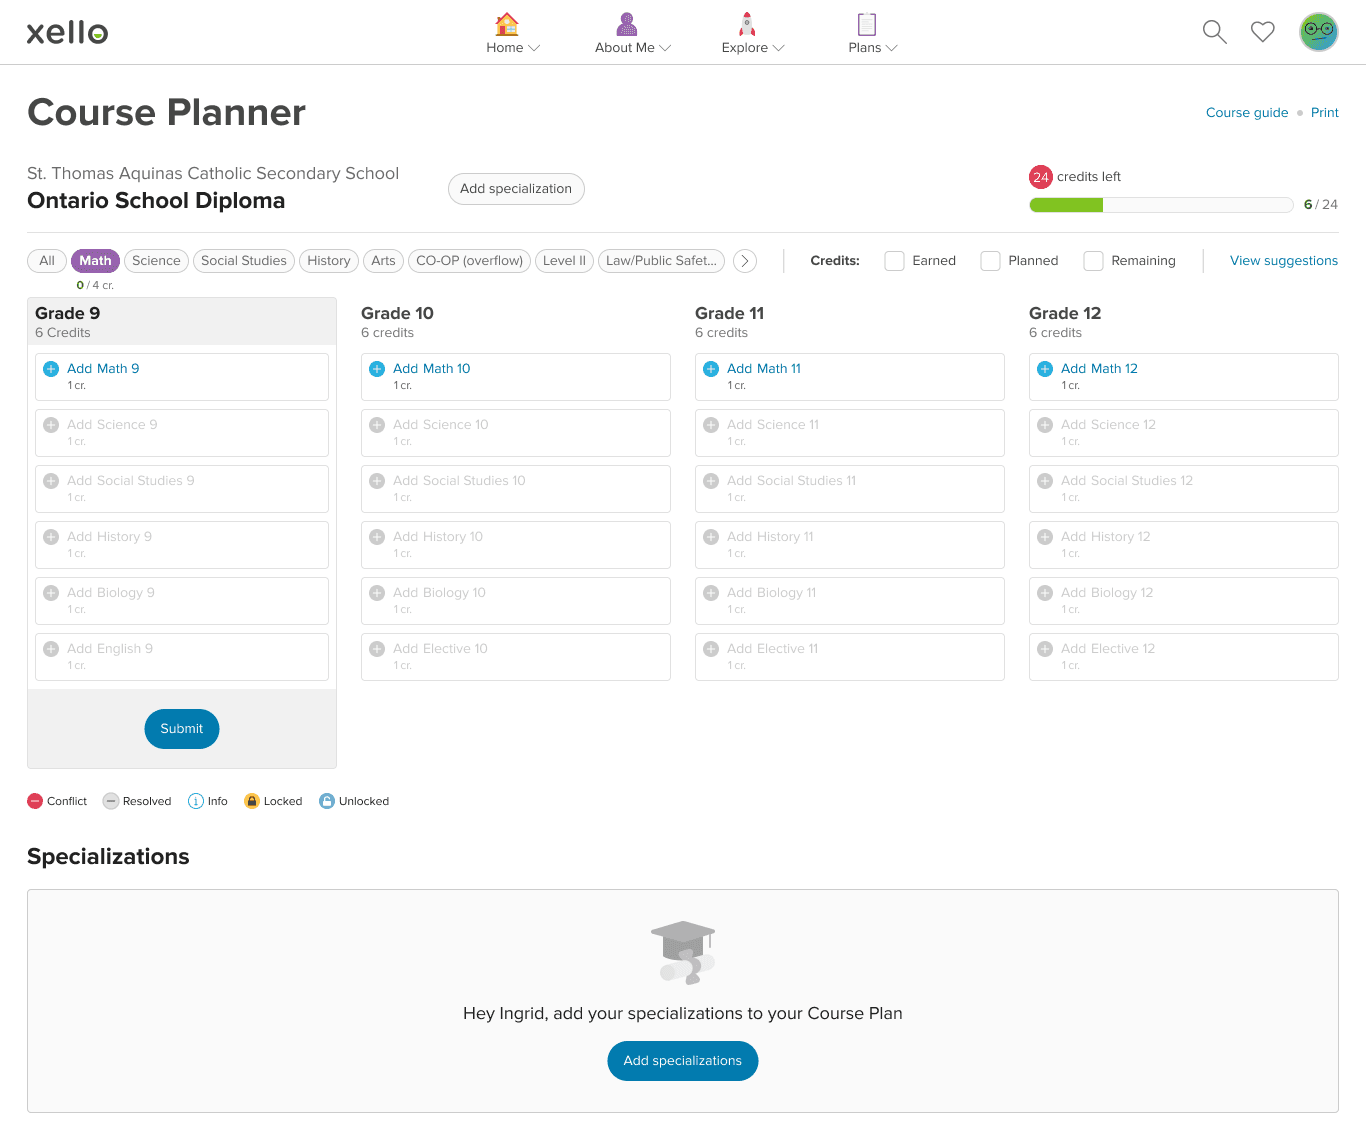Click the Print link
The width and height of the screenshot is (1366, 1137).
[x=1325, y=113]
